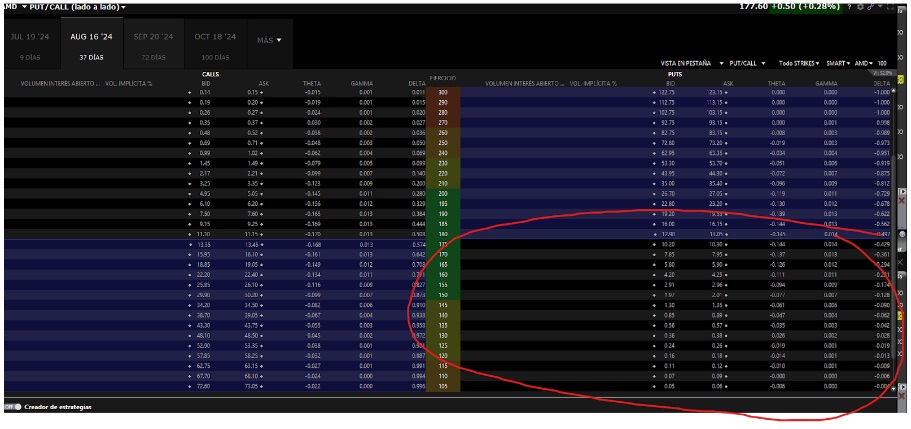Expand the AMD symbol dropdown at top left
Screen dimensions: 911x429
tap(9, 7)
